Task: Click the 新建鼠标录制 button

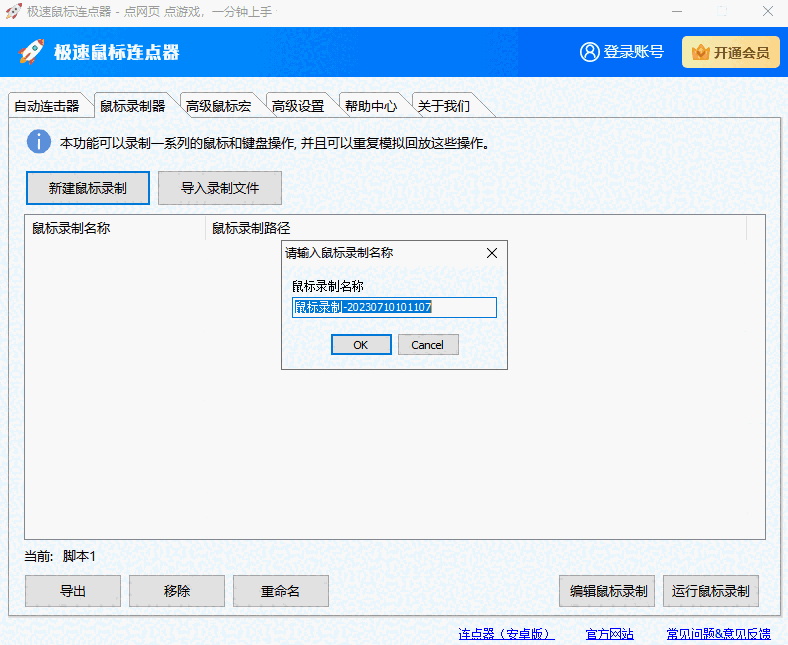Action: coord(88,187)
